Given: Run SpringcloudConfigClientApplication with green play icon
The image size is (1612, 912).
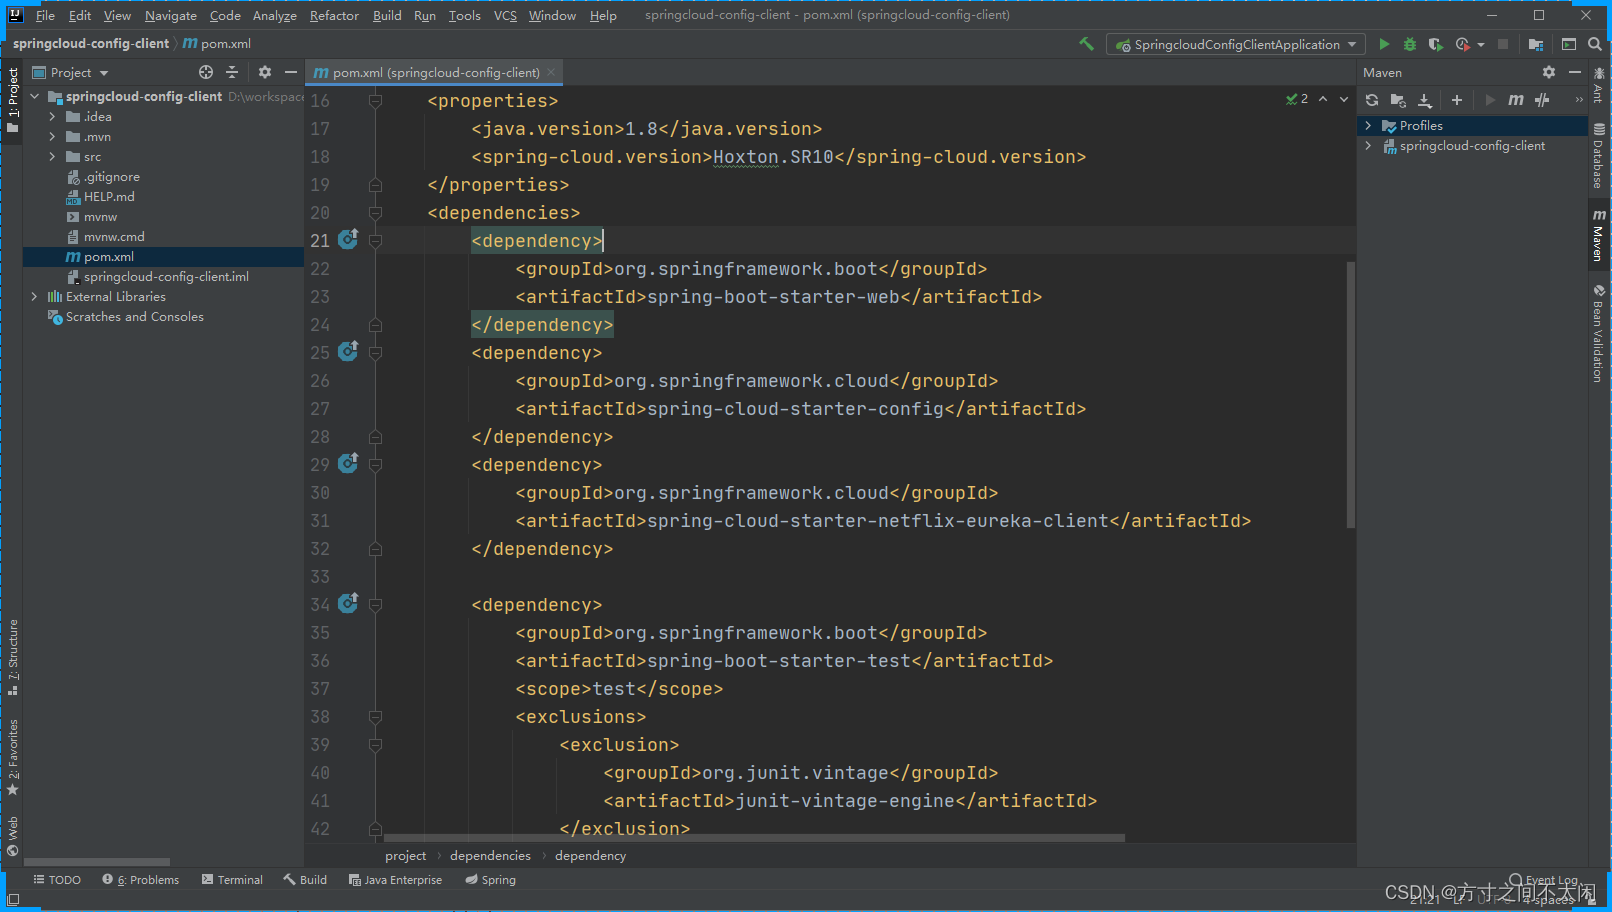Looking at the screenshot, I should (1384, 44).
